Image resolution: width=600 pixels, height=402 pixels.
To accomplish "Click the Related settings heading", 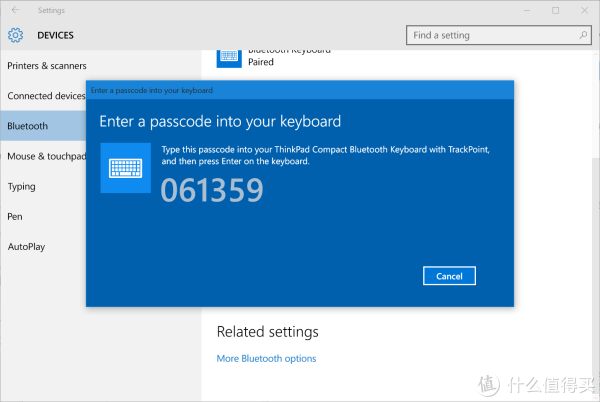I will point(267,332).
